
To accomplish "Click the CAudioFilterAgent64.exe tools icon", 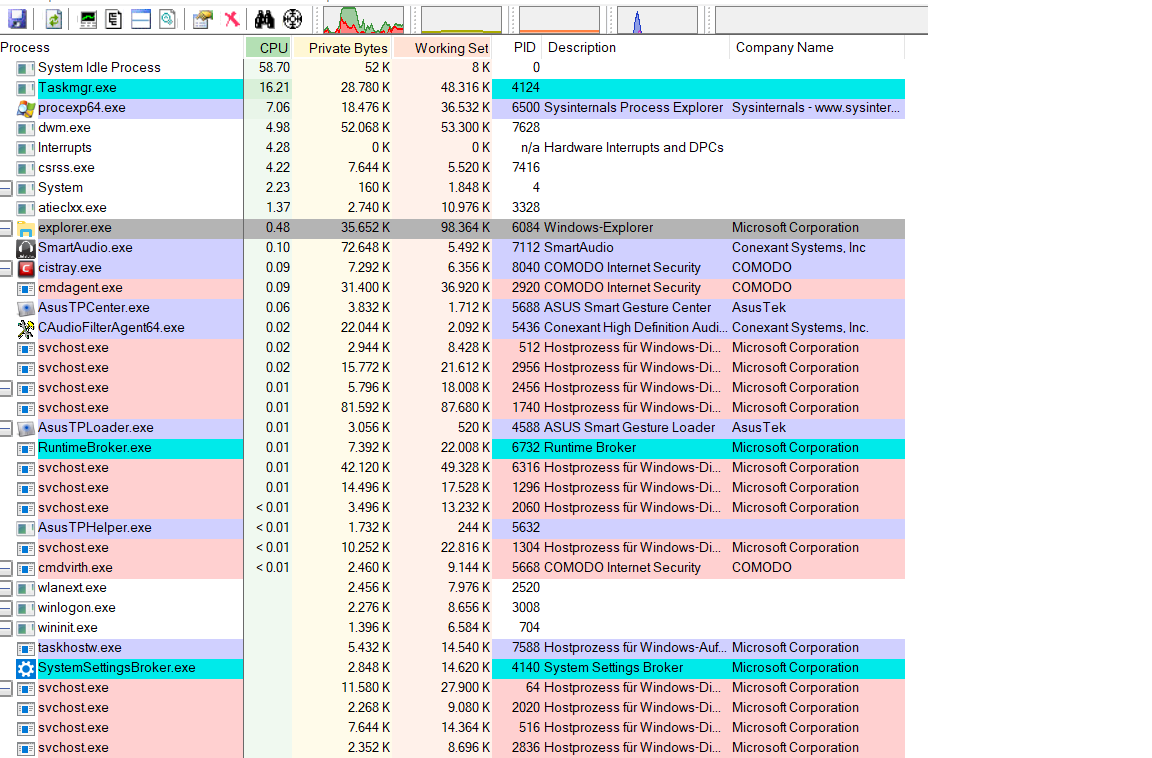I will pyautogui.click(x=26, y=328).
